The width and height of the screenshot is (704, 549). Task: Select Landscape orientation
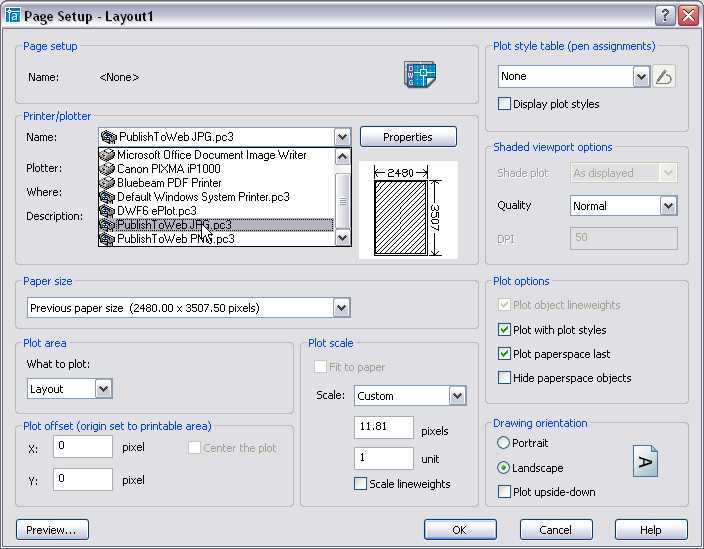point(503,468)
